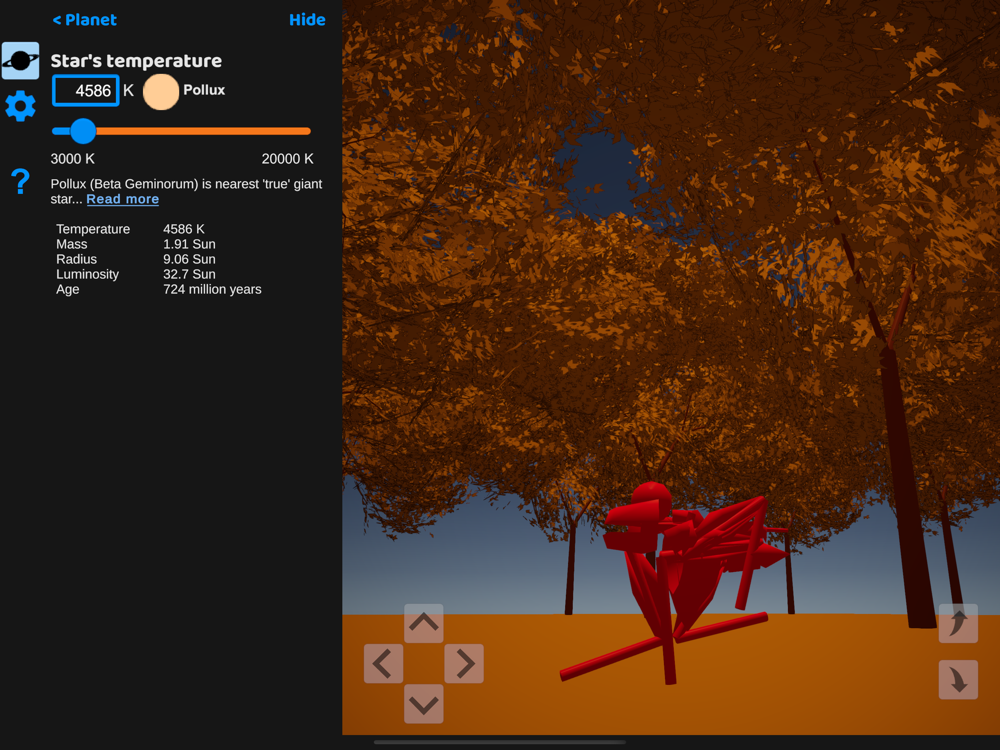The height and width of the screenshot is (750, 1000).
Task: Click the 20000 K end of slider track
Action: (x=308, y=131)
